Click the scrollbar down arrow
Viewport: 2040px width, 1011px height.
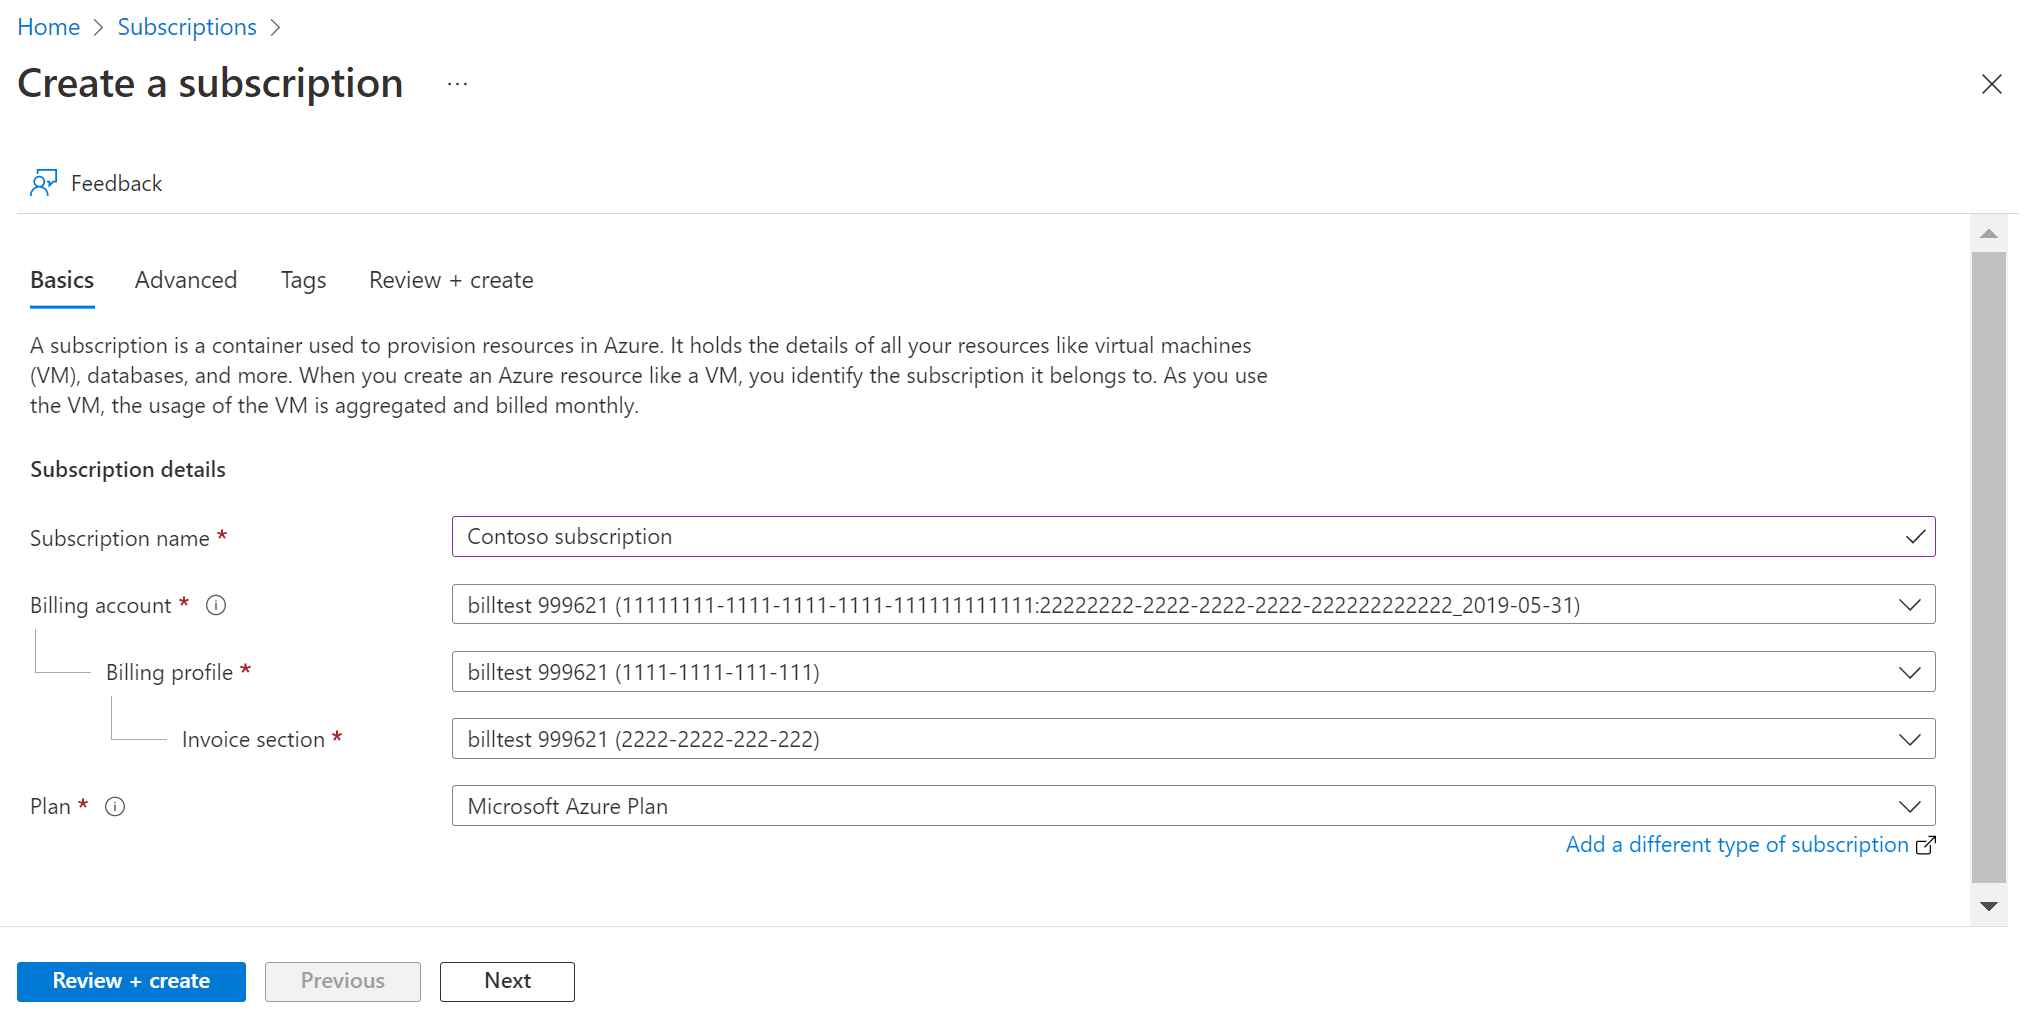pos(1989,905)
